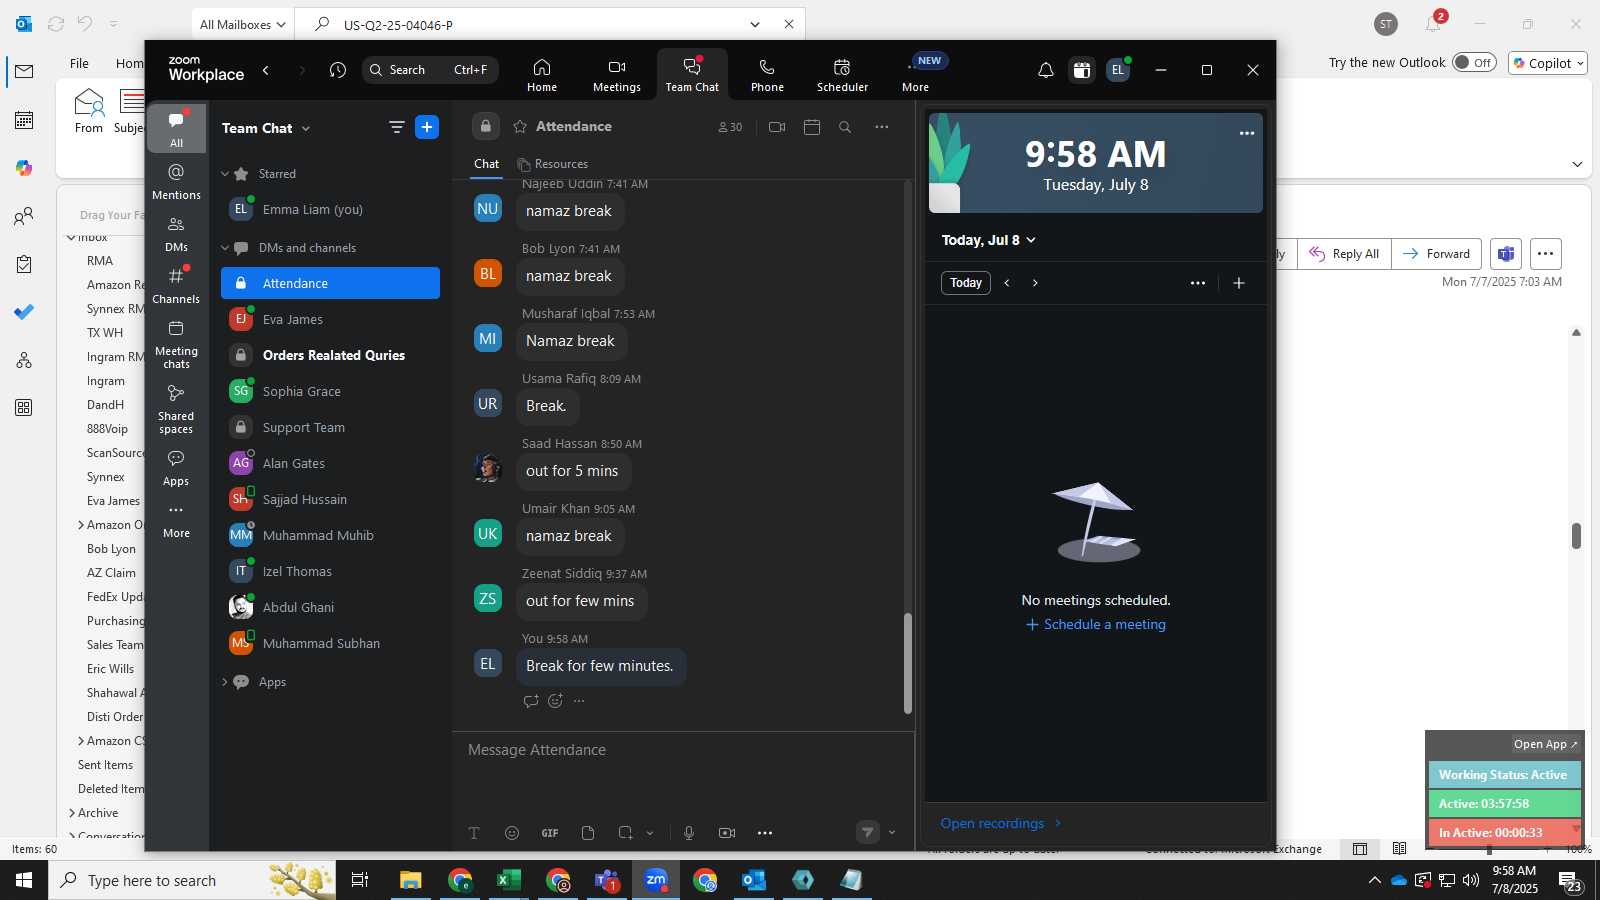Open the More menu in Zoom
The width and height of the screenshot is (1600, 900).
click(915, 75)
